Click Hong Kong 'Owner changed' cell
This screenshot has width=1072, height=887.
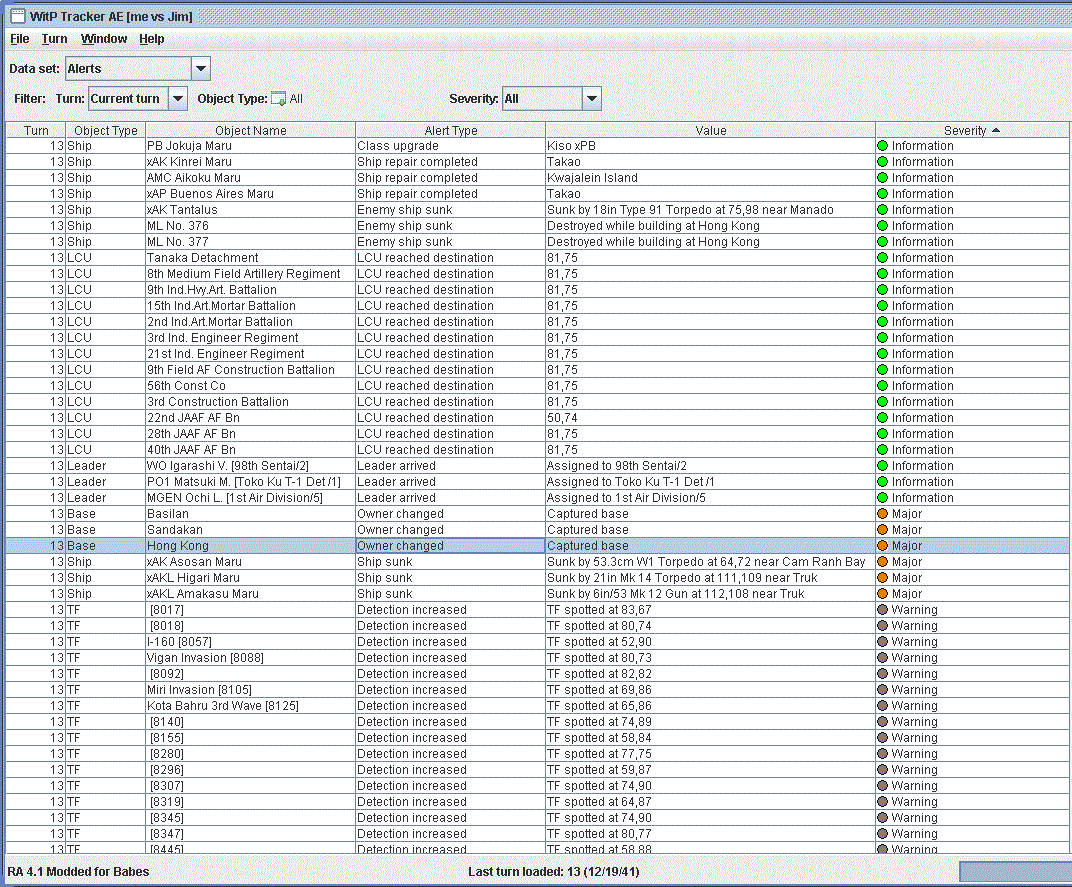pyautogui.click(x=451, y=546)
